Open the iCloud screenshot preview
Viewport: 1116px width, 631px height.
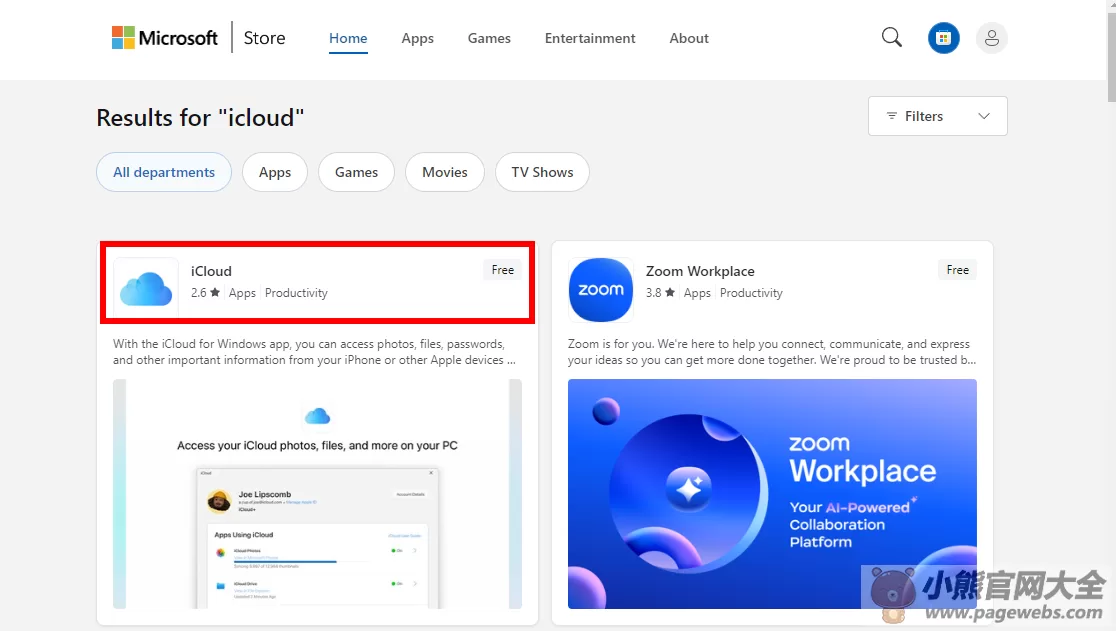(317, 494)
